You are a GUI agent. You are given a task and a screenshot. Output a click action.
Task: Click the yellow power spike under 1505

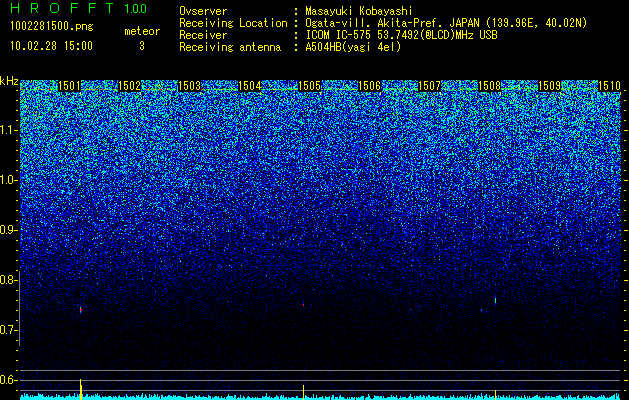pos(303,392)
